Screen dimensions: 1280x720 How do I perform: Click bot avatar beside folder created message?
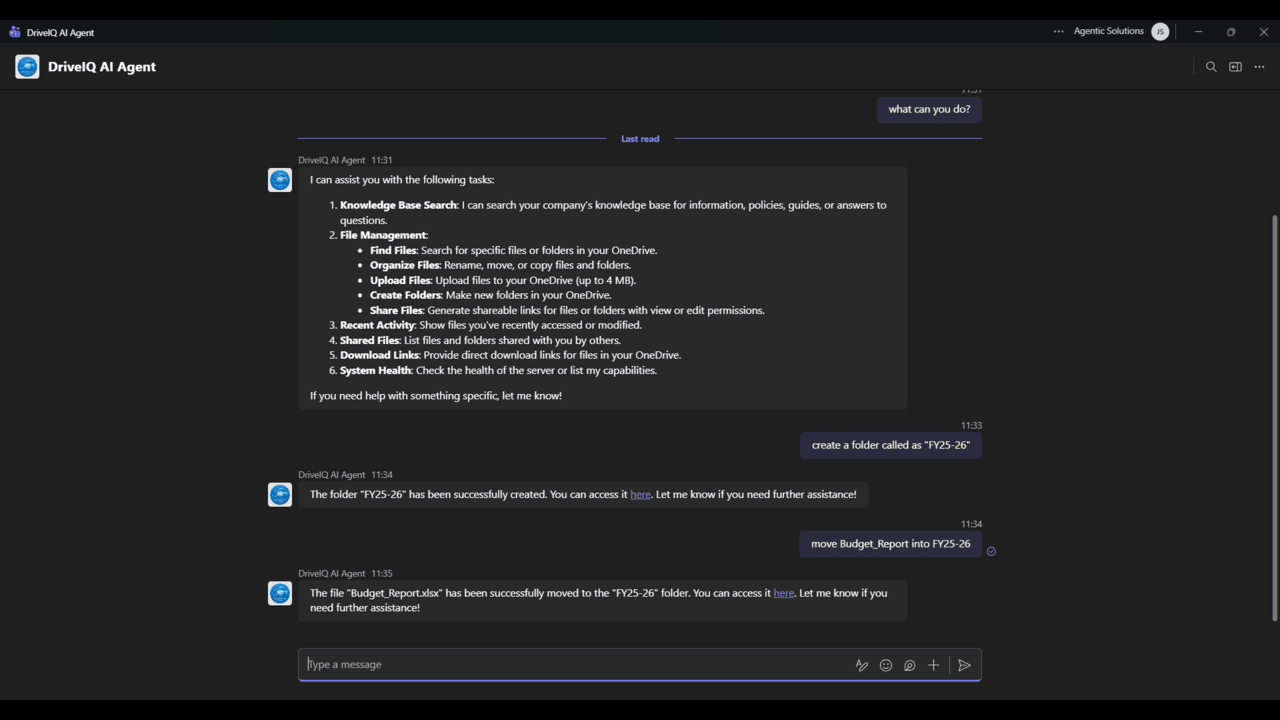(280, 495)
